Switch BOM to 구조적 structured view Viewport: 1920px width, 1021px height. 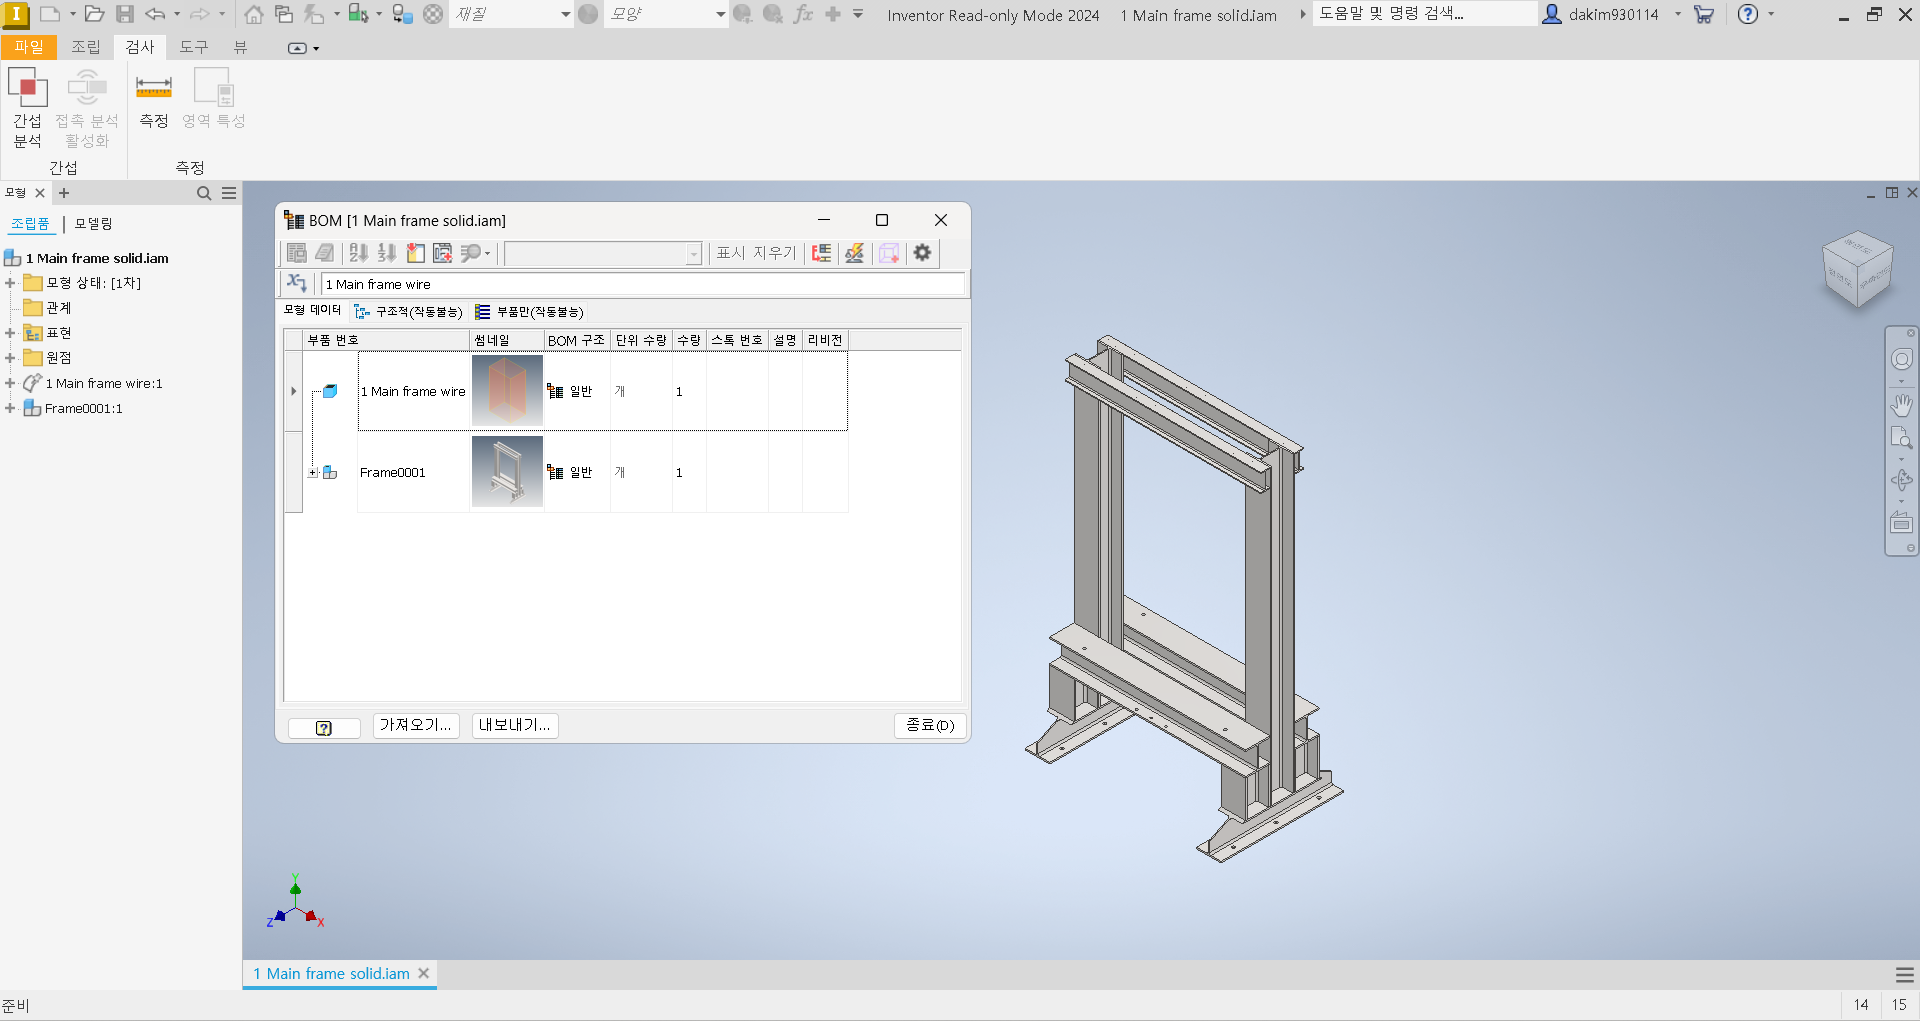point(410,311)
